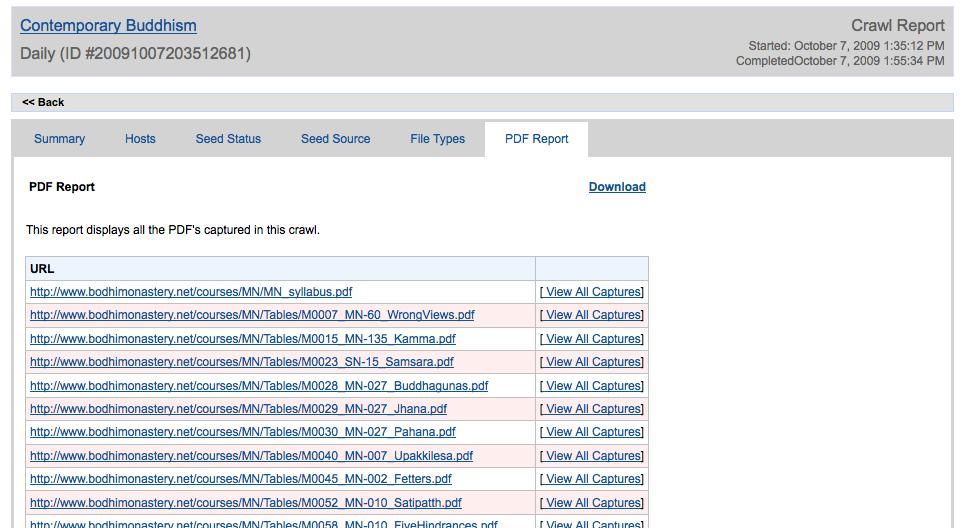Select the PDF Report tab
This screenshot has height=528, width=962.
pos(536,139)
